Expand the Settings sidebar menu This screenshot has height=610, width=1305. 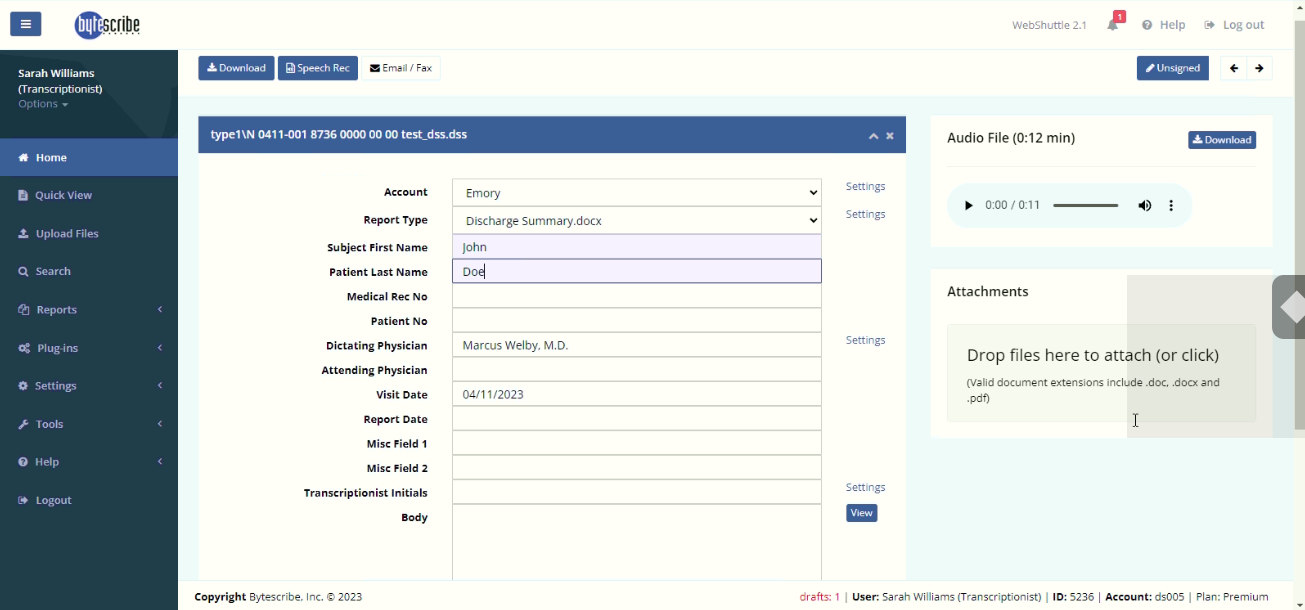pyautogui.click(x=89, y=386)
